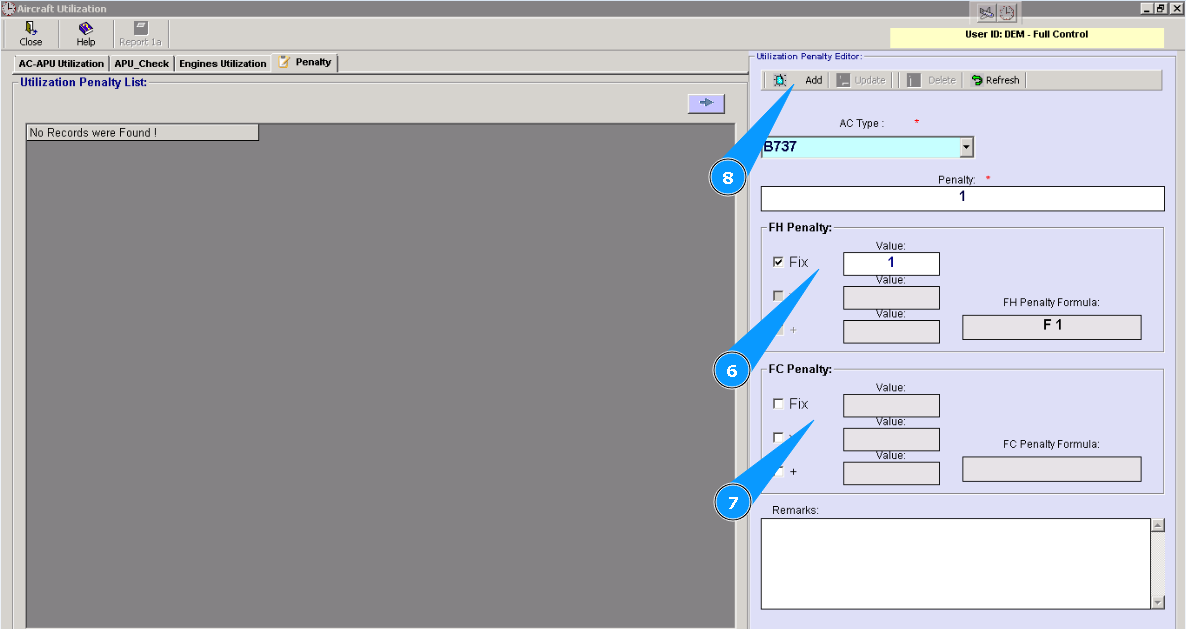Click the Close toolbar icon

pos(30,34)
